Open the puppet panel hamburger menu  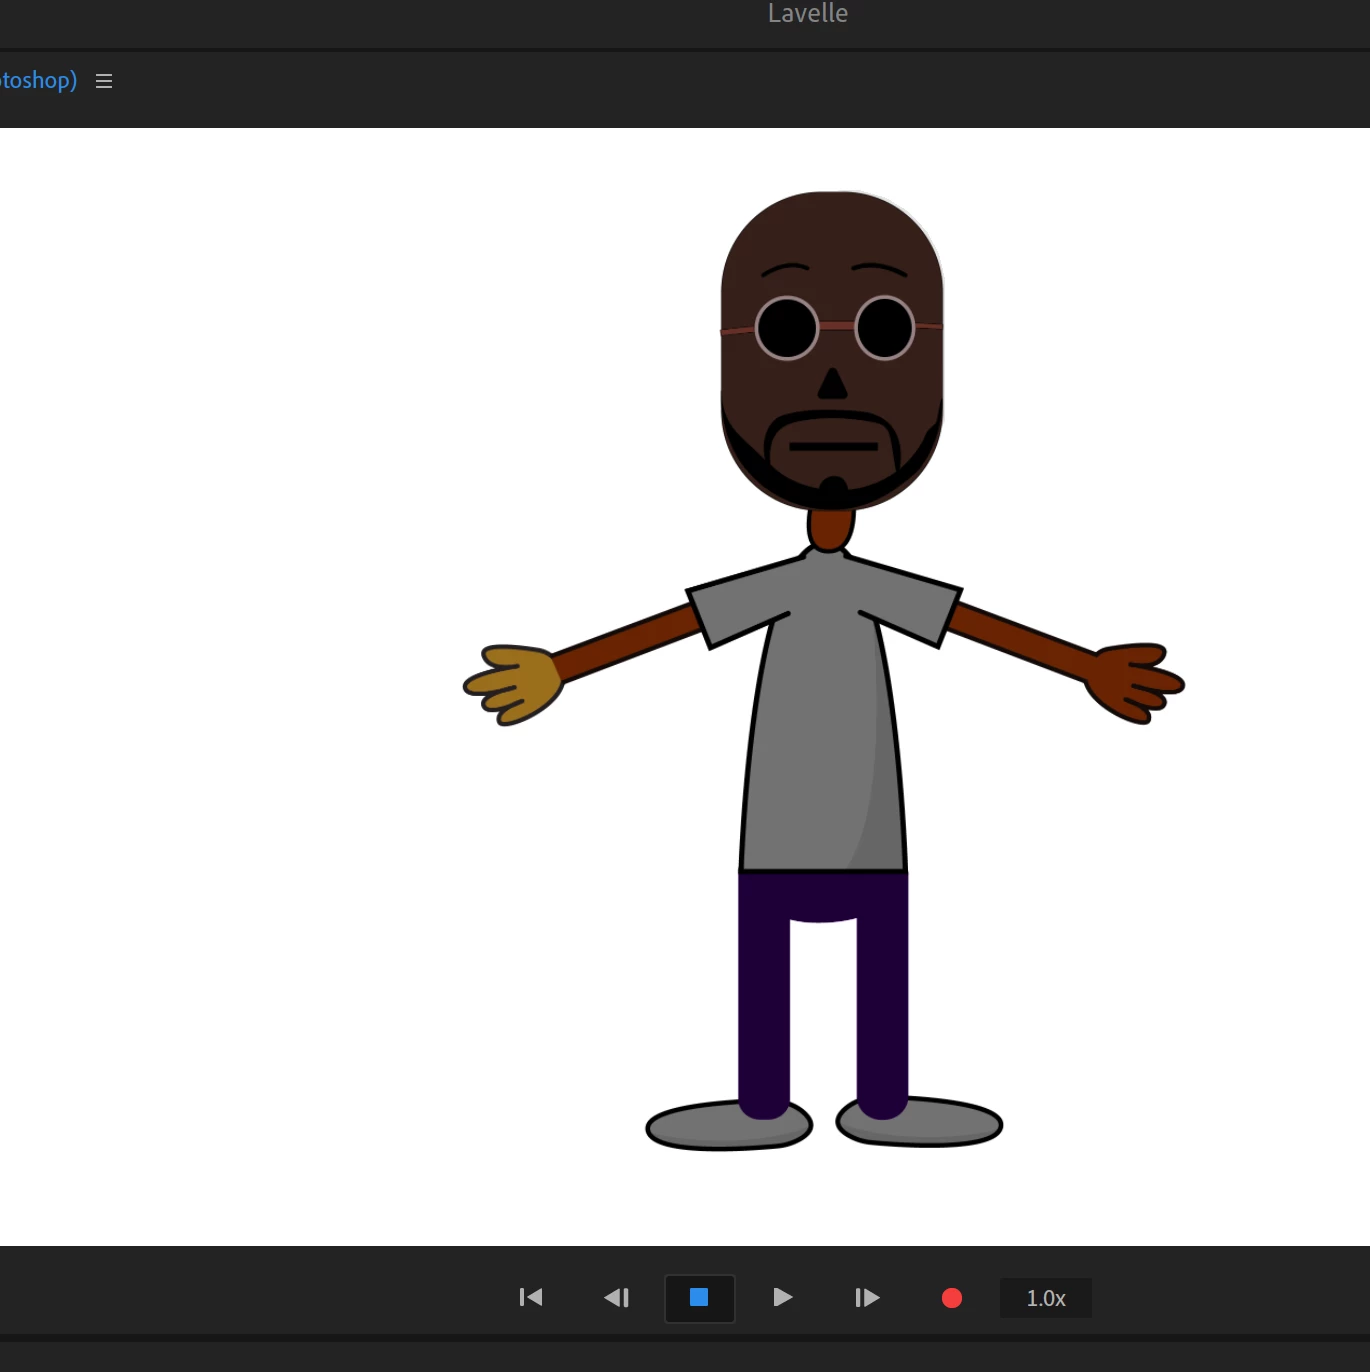click(x=104, y=81)
